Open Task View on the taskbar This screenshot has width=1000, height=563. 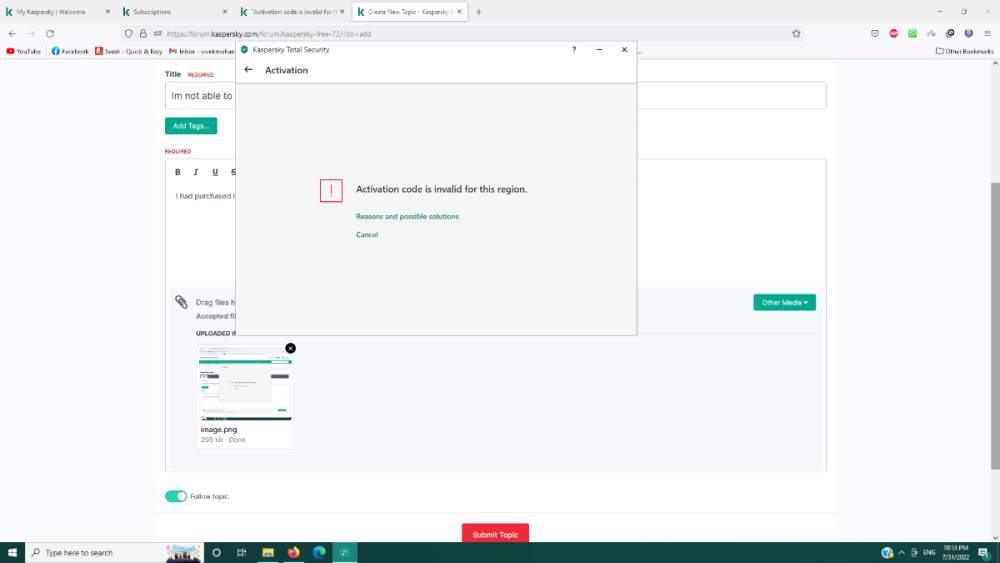242,553
